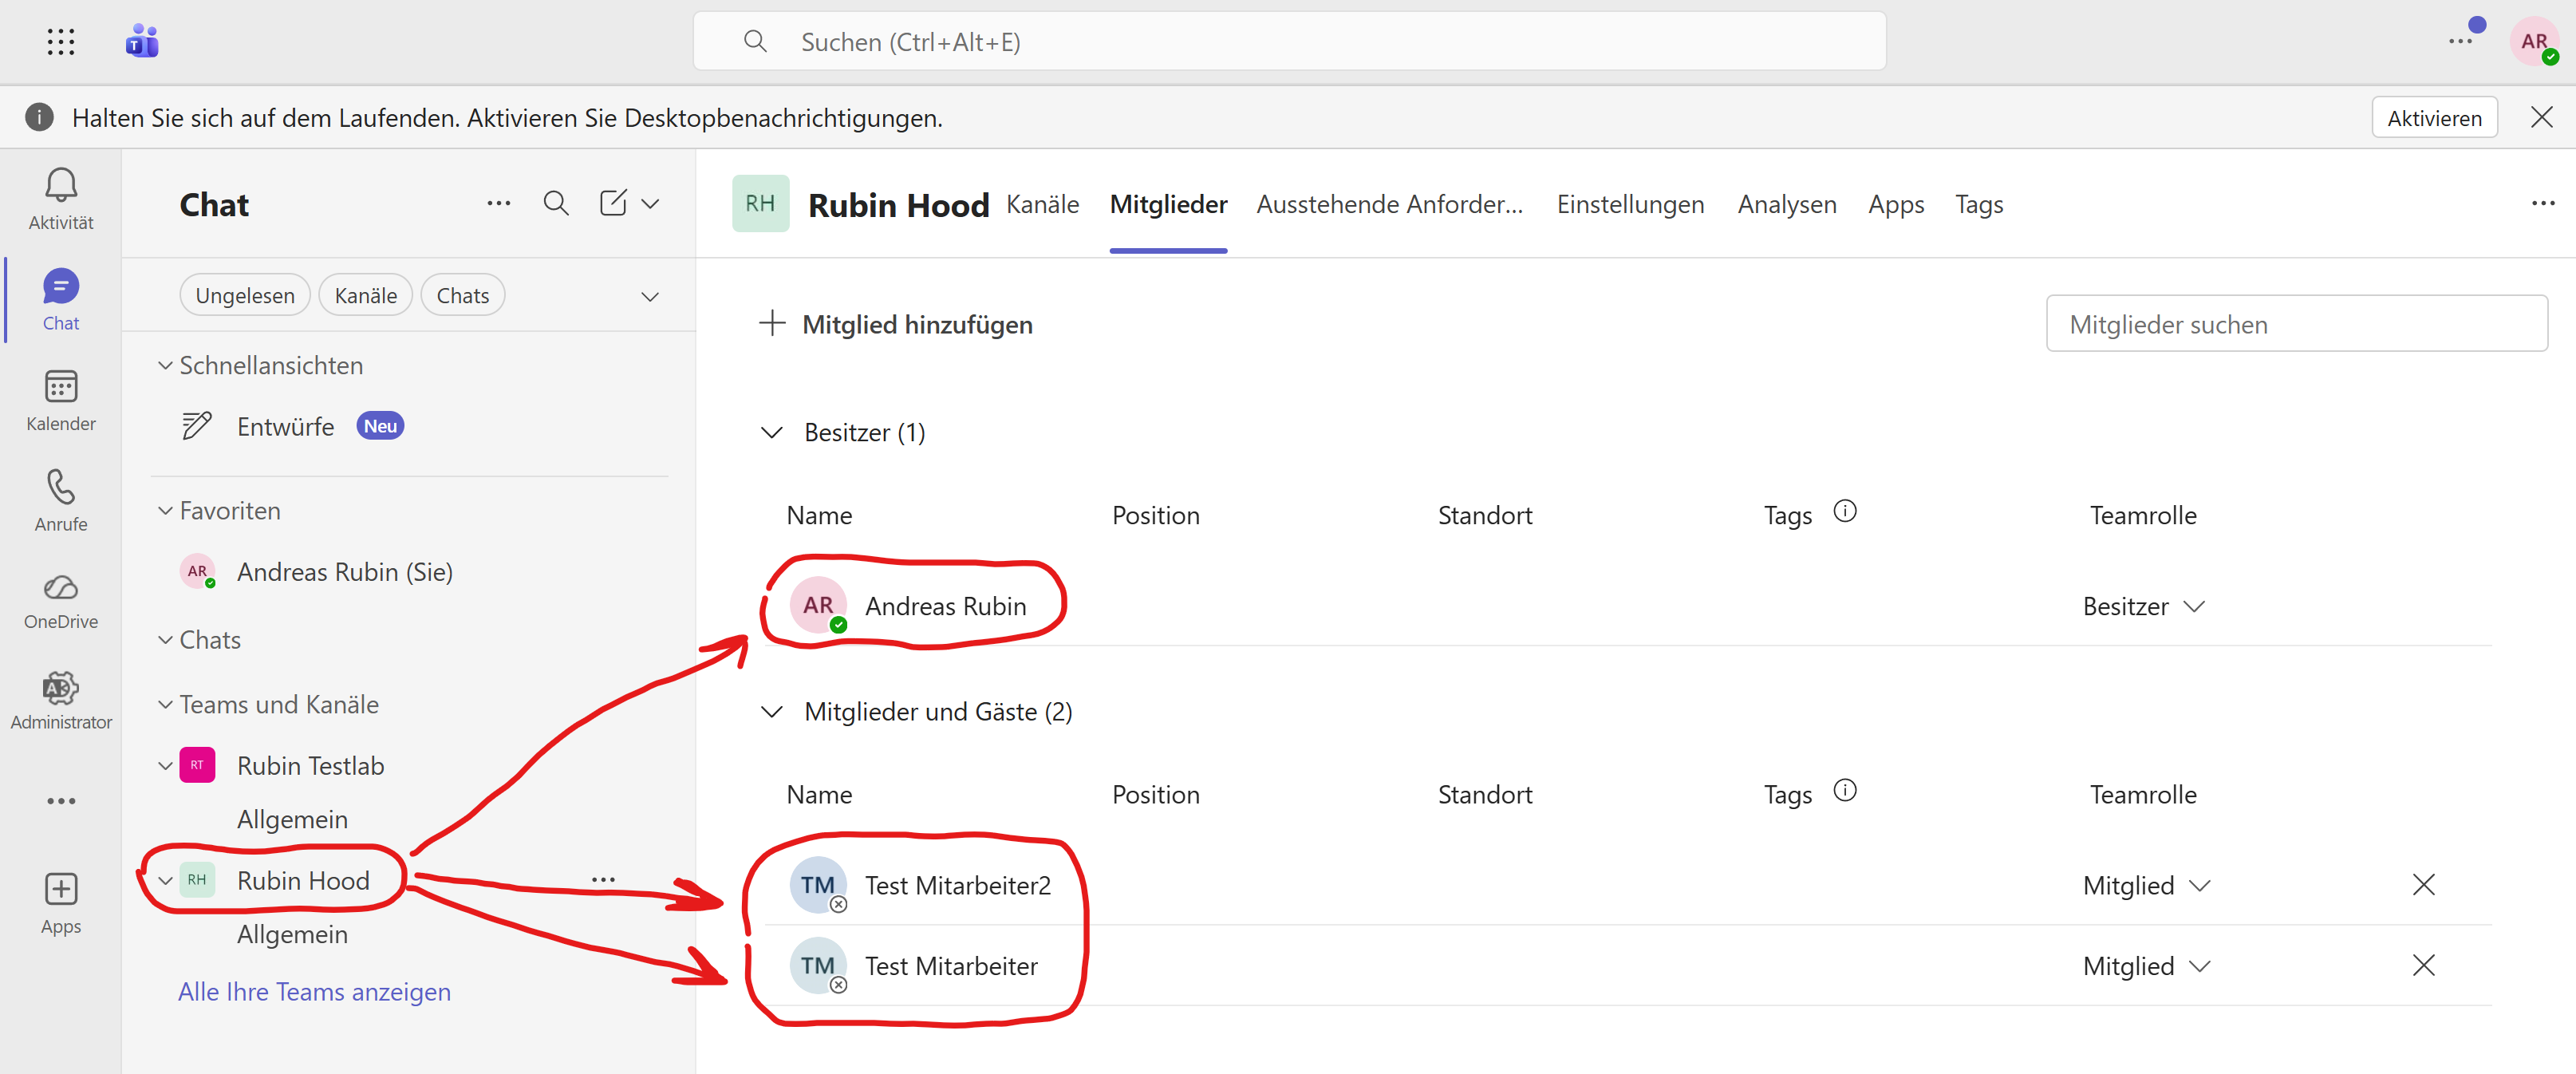Open the Administrator app icon
Image resolution: width=2576 pixels, height=1074 pixels.
point(60,688)
